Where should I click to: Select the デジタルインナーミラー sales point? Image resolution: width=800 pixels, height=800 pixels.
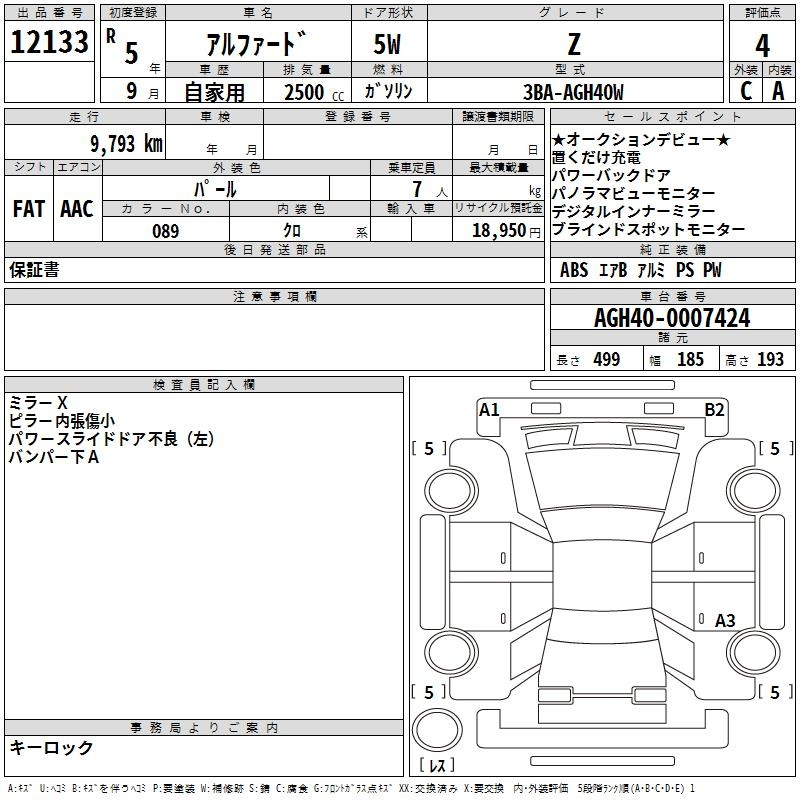(634, 211)
